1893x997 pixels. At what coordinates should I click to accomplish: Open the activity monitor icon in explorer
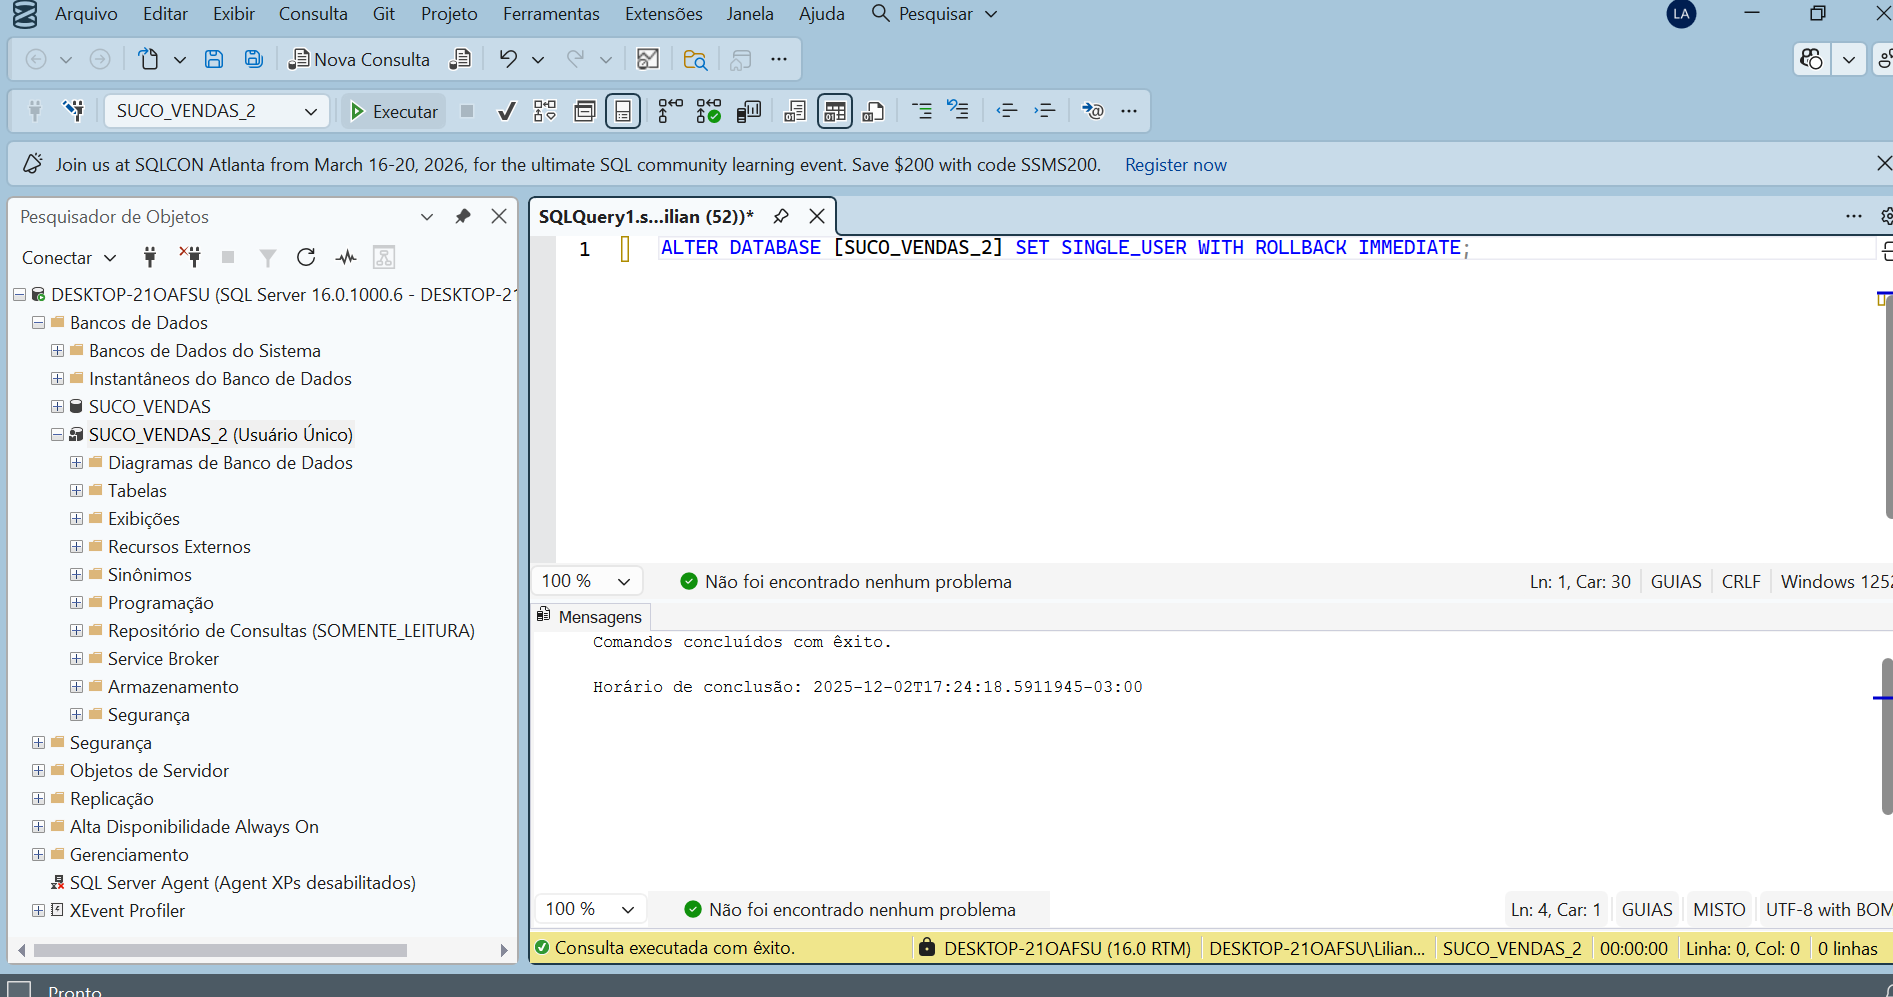point(346,258)
